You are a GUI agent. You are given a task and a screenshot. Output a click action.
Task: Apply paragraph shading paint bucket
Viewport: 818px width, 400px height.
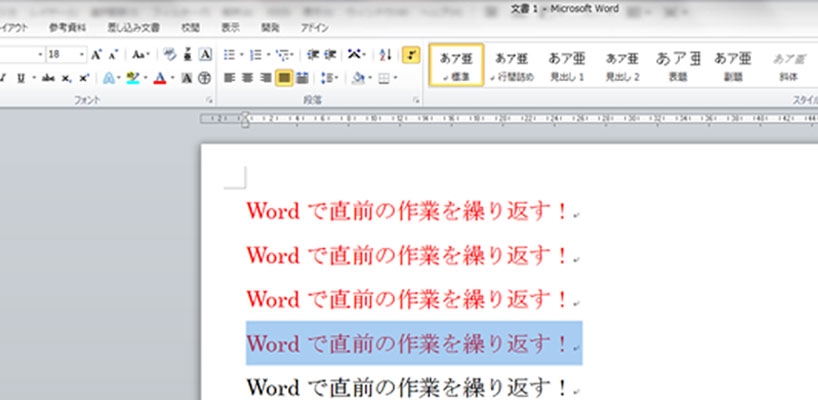pos(358,78)
